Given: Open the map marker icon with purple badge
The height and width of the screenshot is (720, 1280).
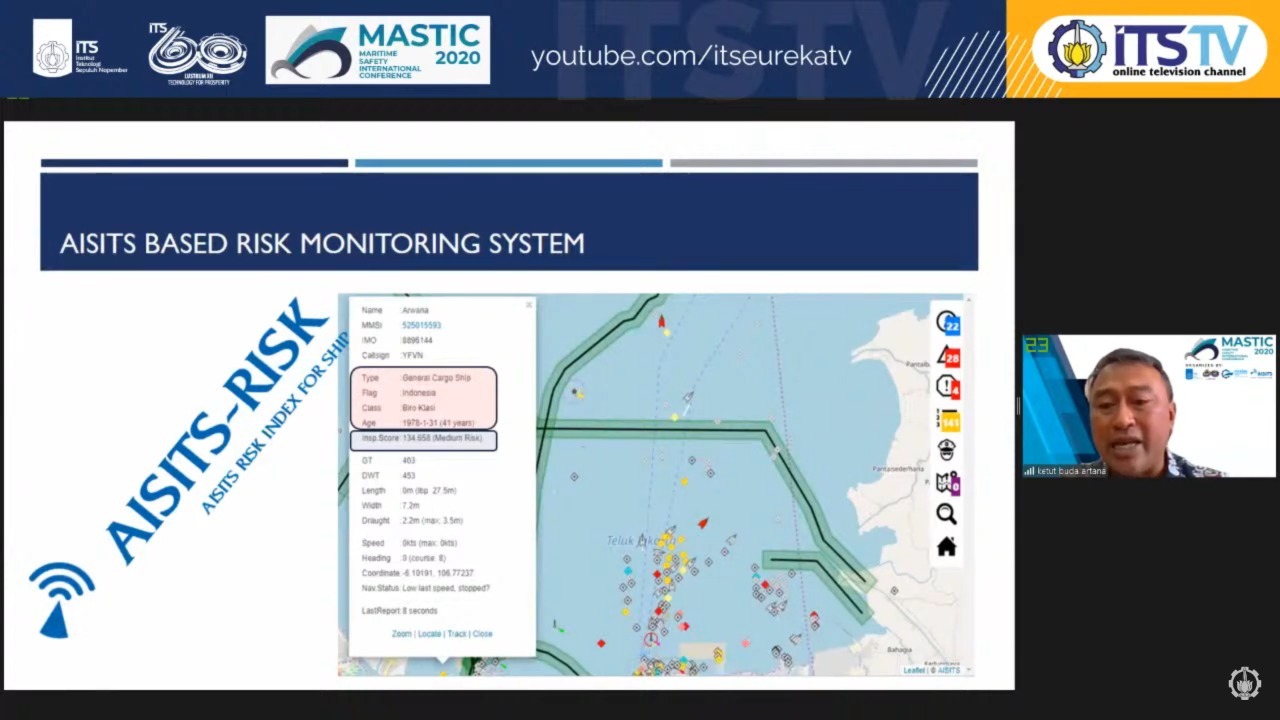Looking at the screenshot, I should (x=947, y=482).
